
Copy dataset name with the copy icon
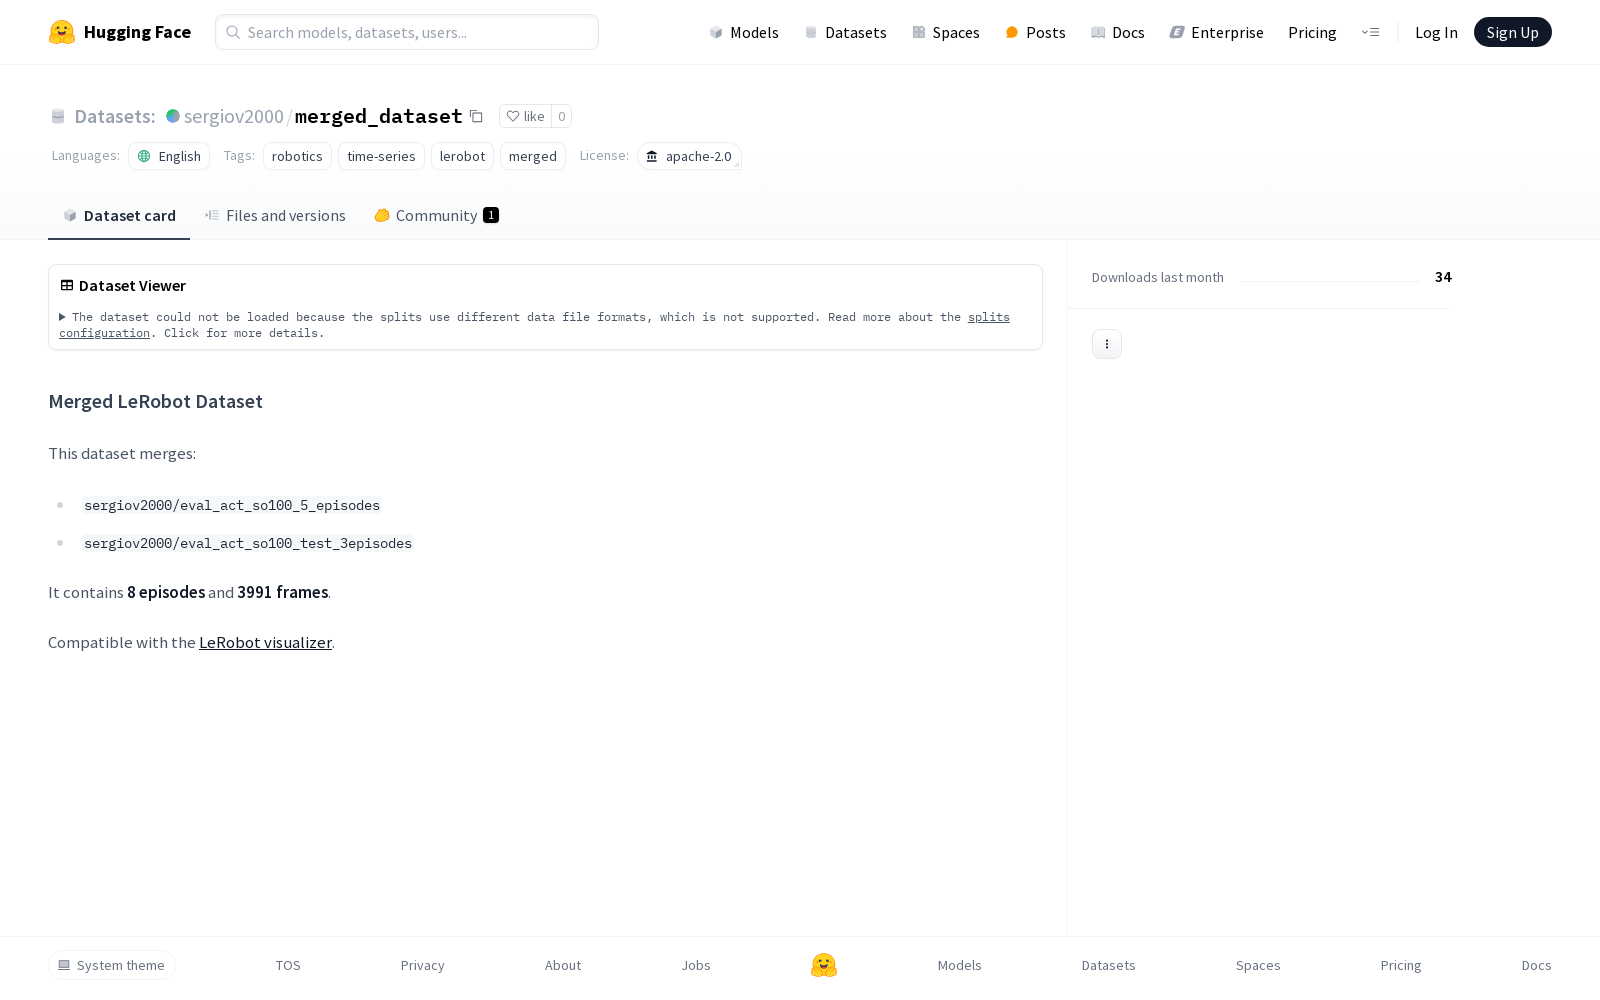[476, 116]
